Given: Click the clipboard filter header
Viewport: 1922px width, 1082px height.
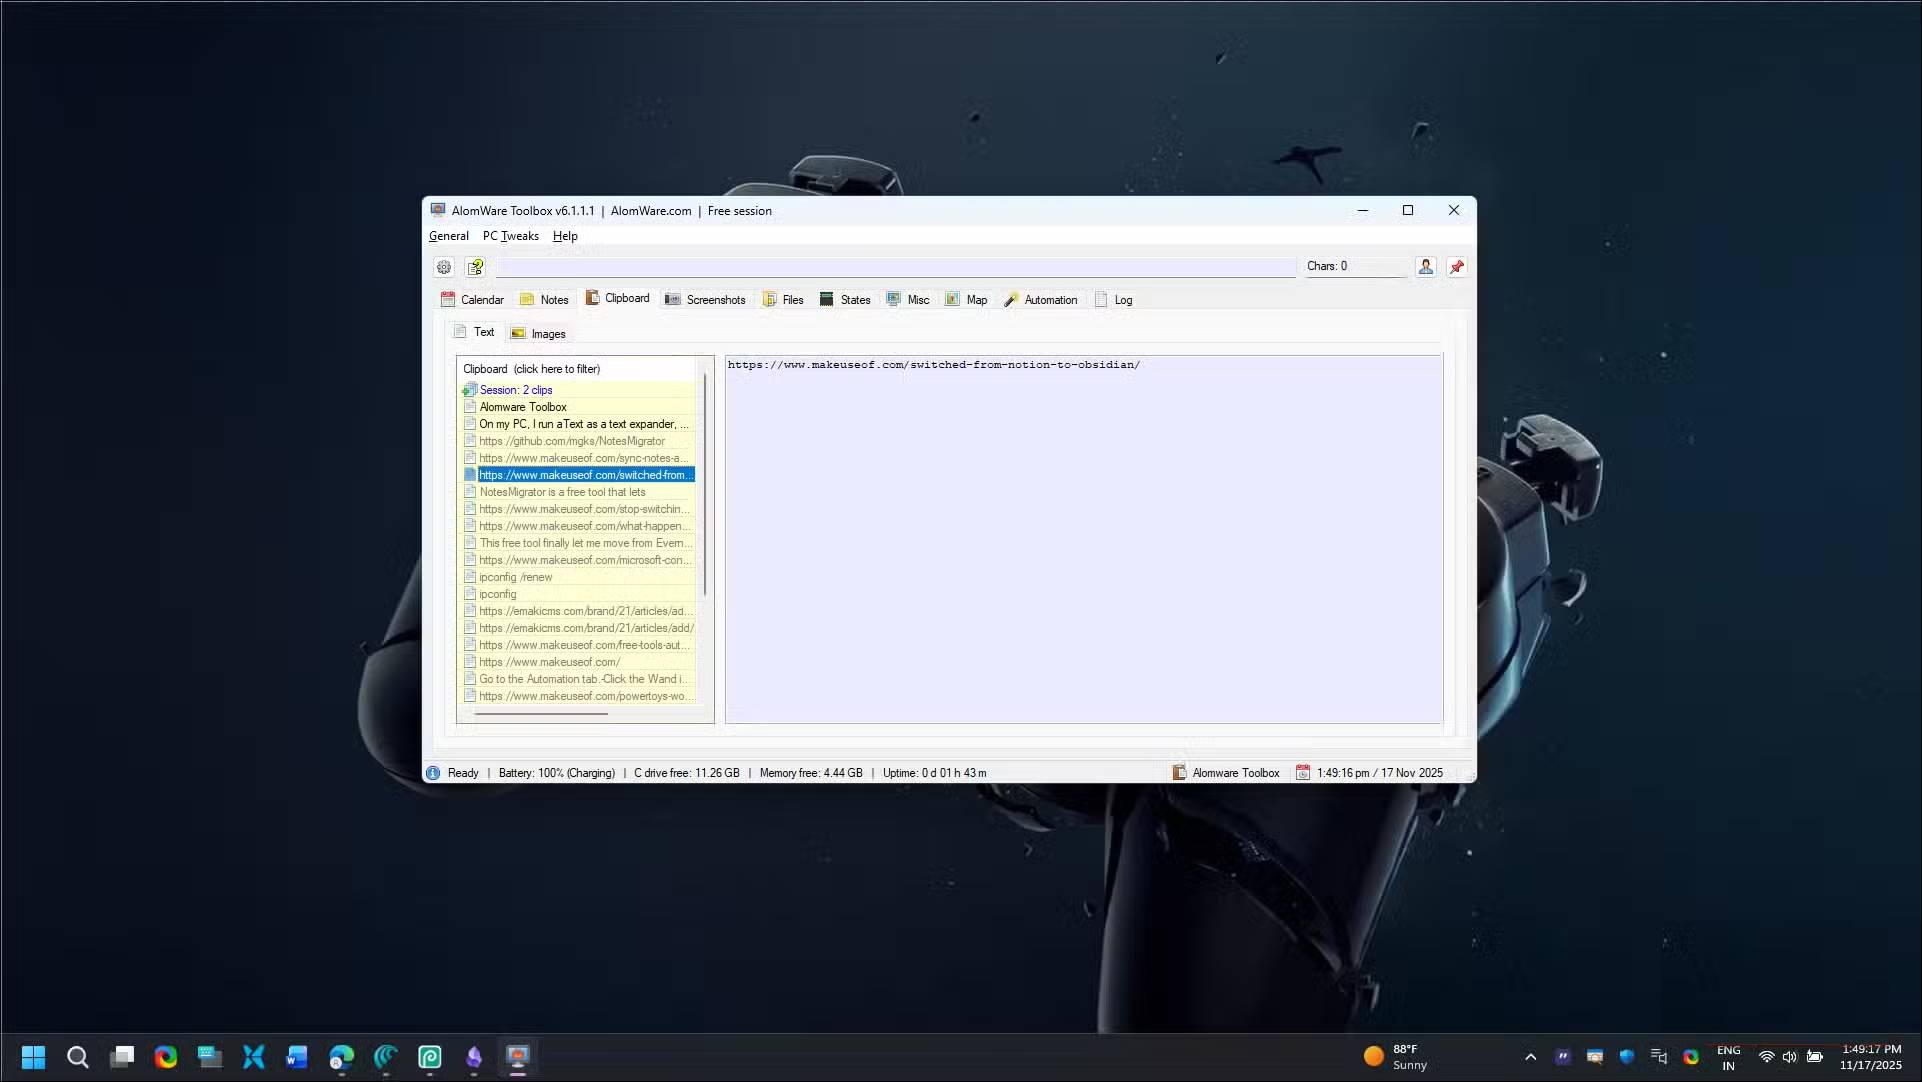Looking at the screenshot, I should click(x=532, y=369).
